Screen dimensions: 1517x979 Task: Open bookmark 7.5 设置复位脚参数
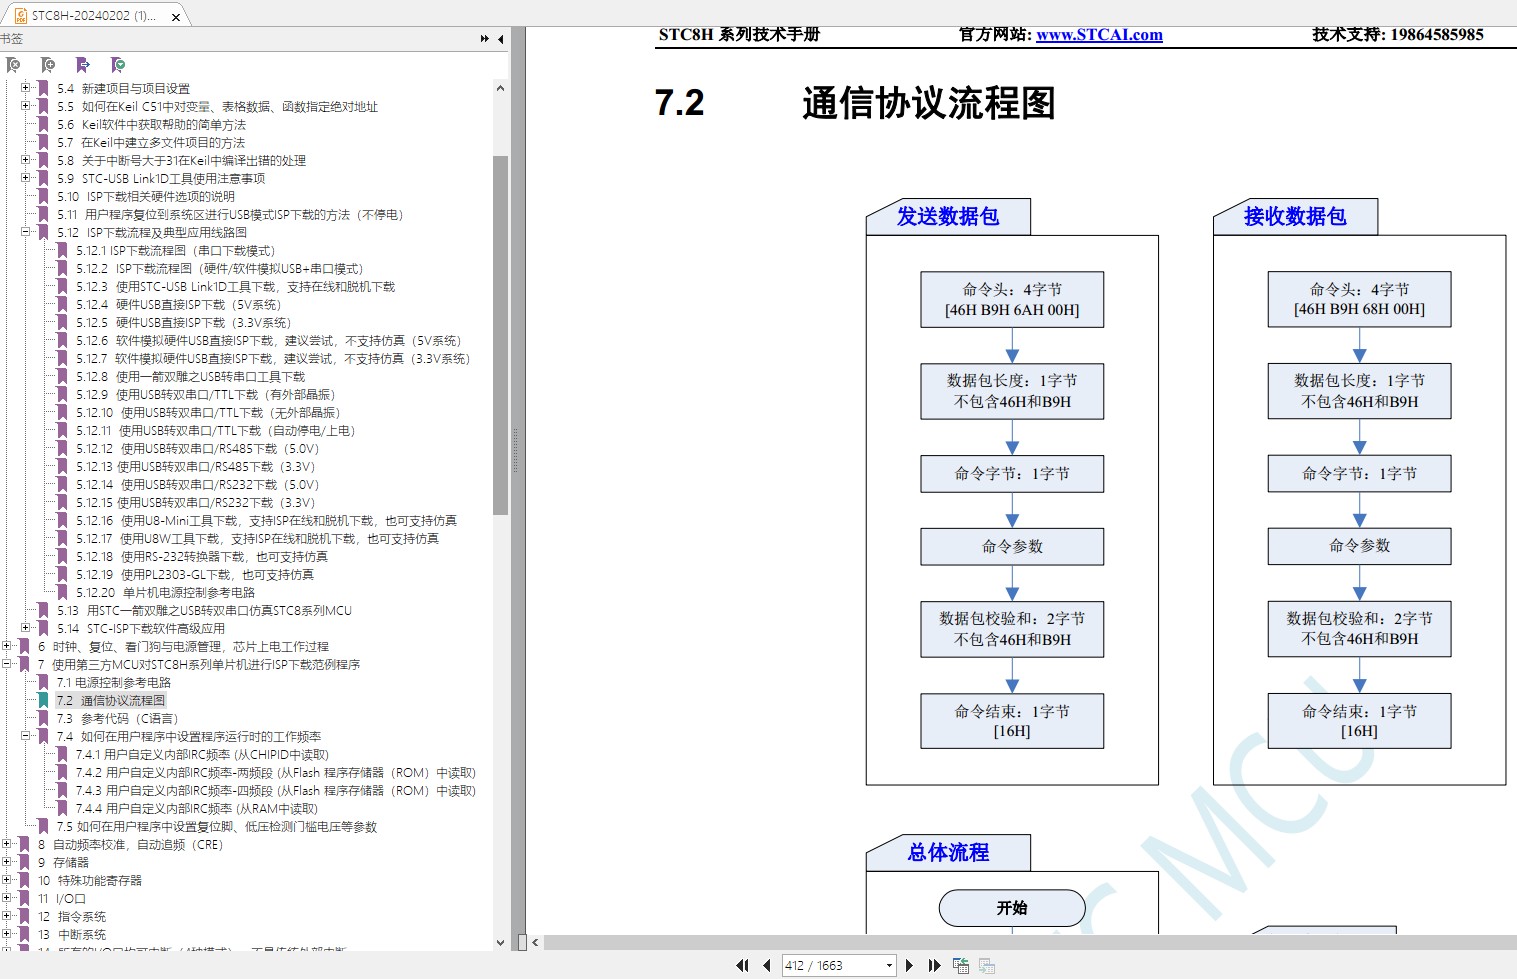(x=217, y=827)
